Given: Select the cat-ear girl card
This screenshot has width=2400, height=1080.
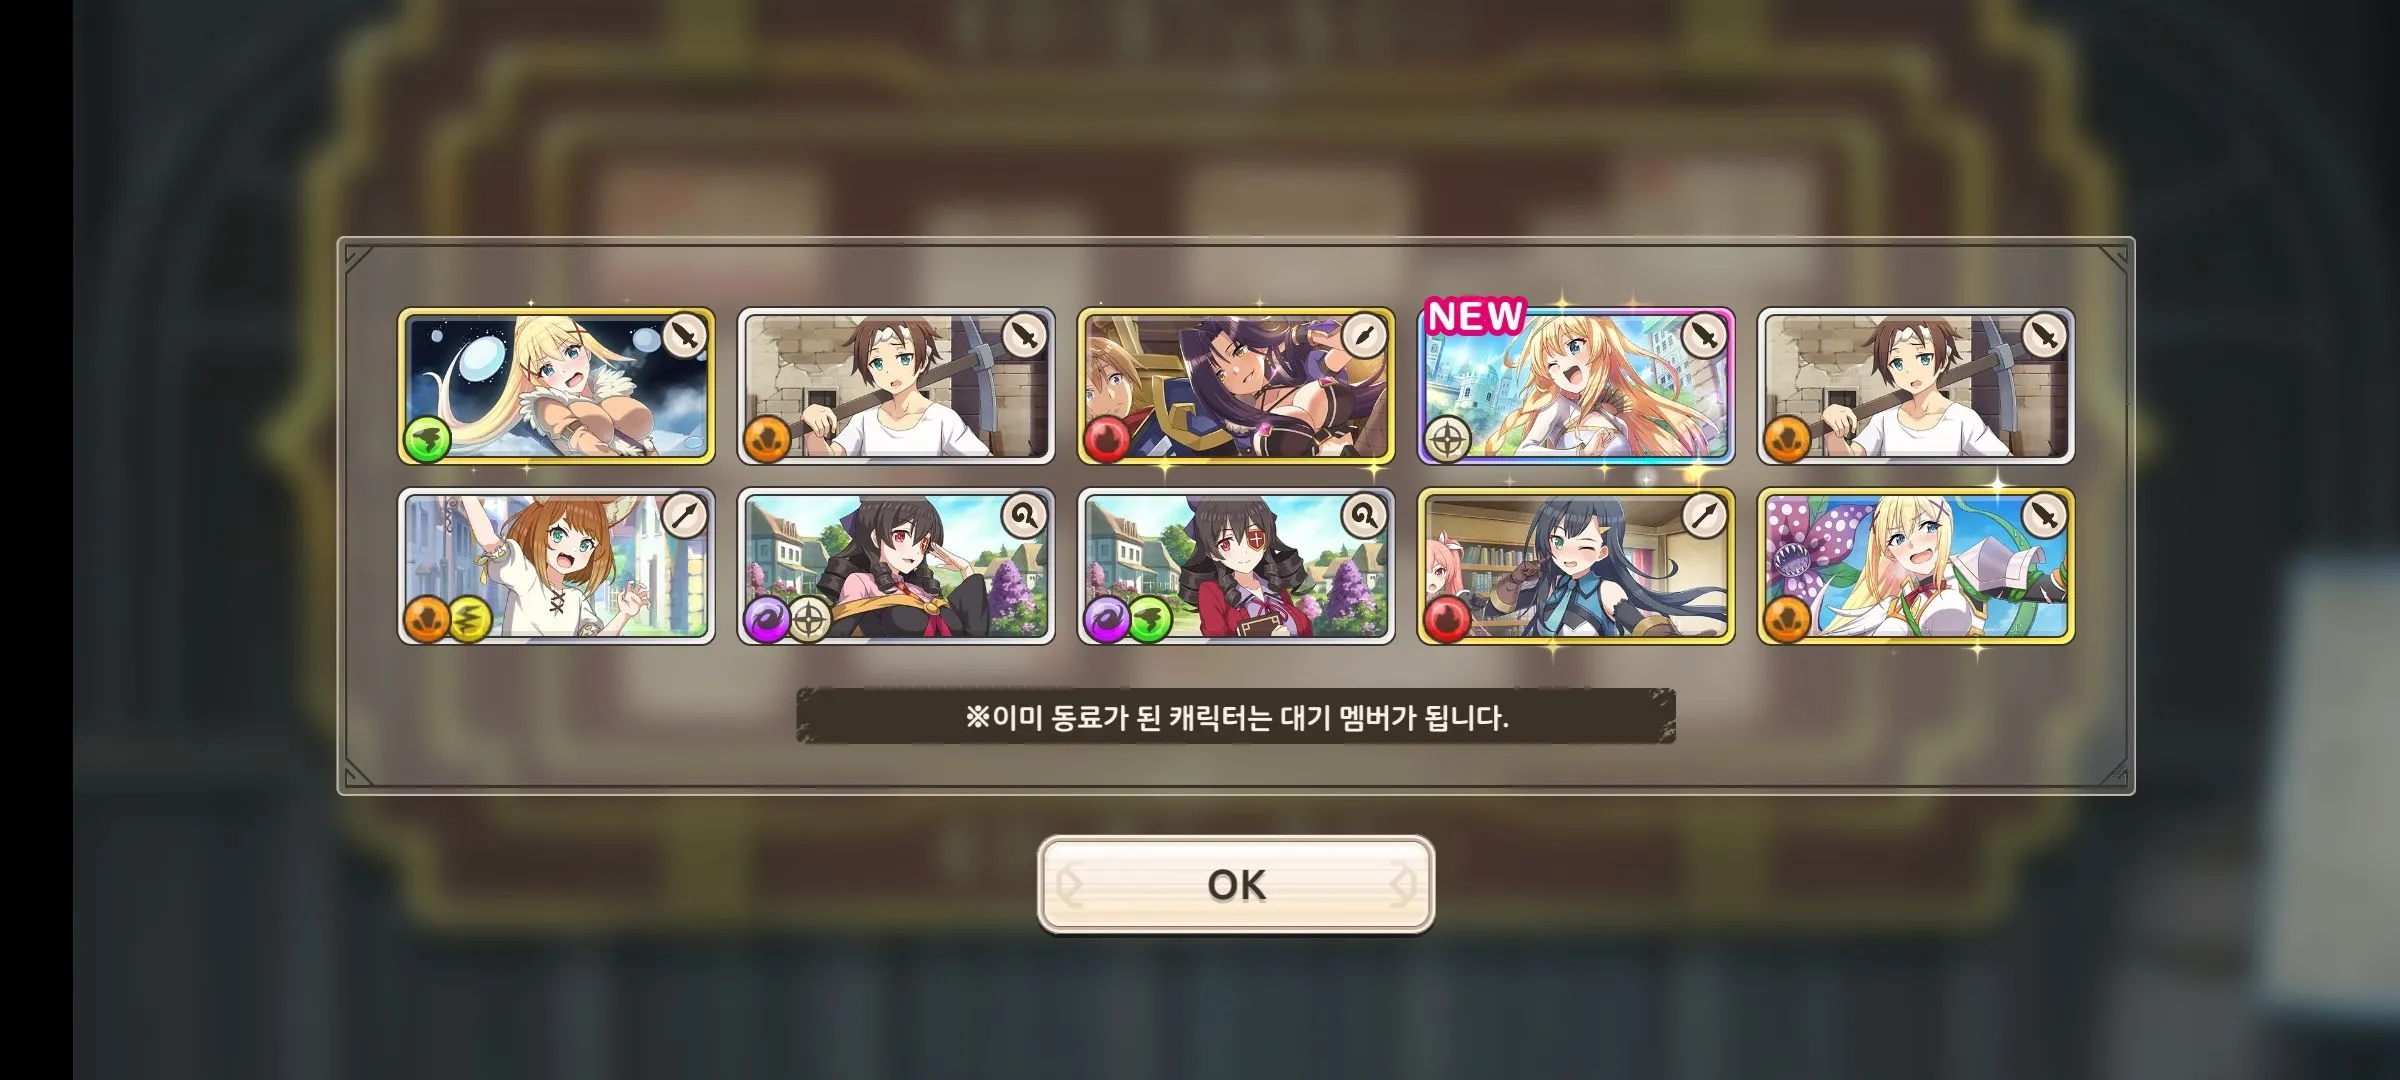Looking at the screenshot, I should 556,566.
